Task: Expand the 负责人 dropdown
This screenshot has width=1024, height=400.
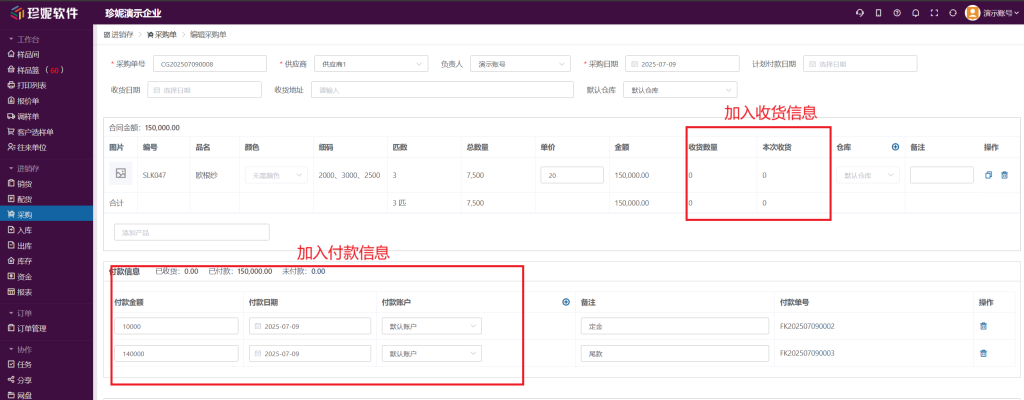Action: pyautogui.click(x=520, y=63)
